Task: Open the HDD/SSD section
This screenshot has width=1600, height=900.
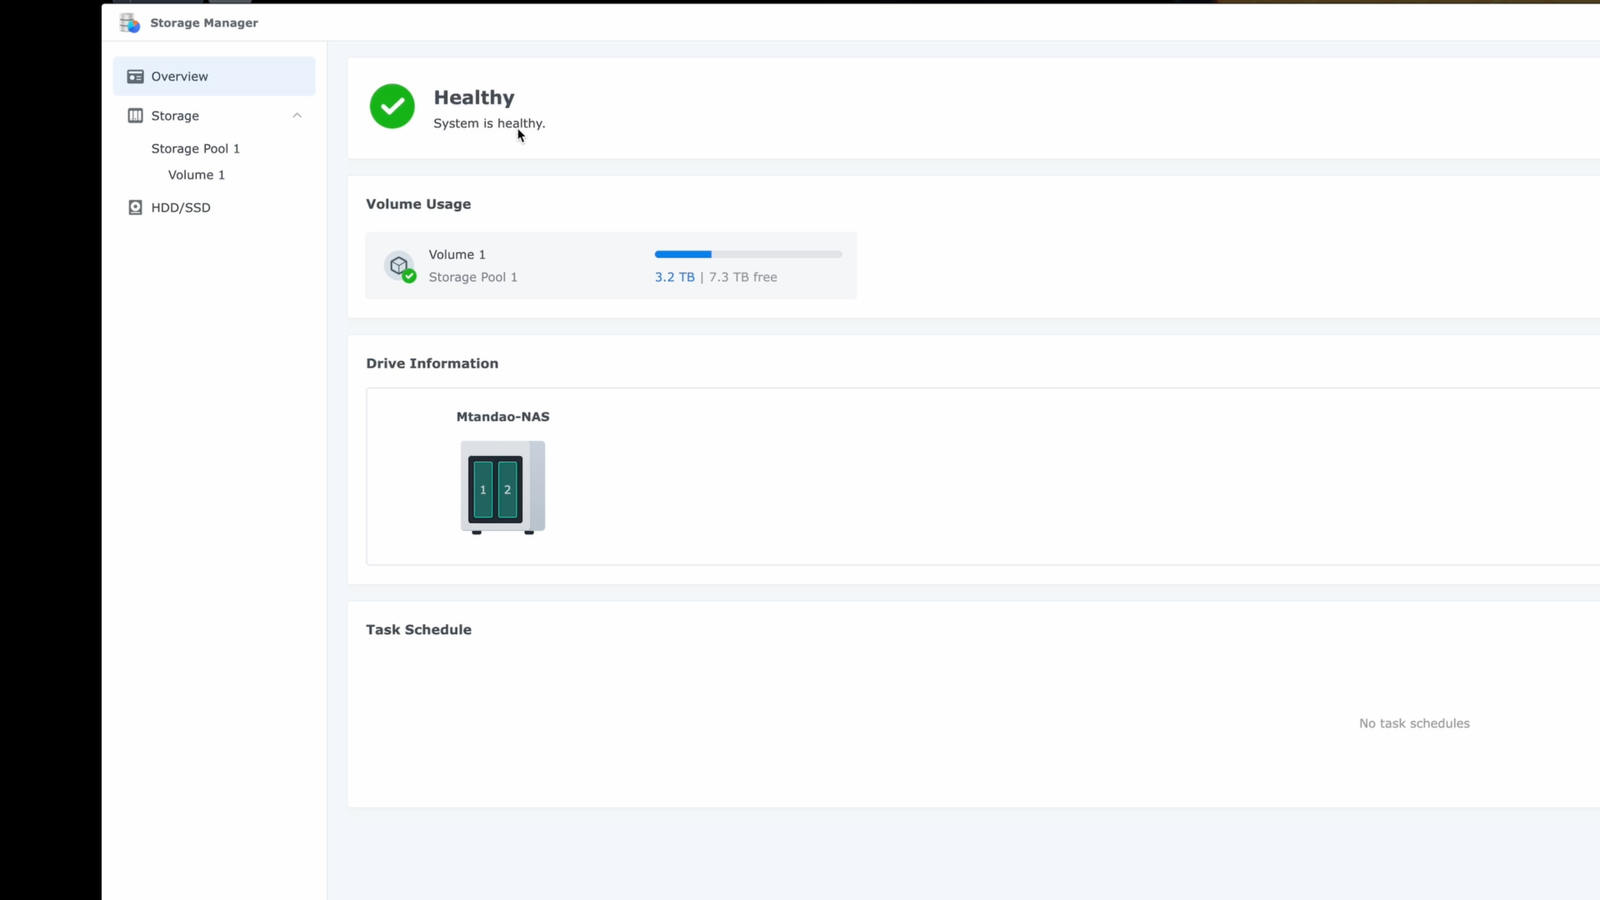Action: pos(181,207)
